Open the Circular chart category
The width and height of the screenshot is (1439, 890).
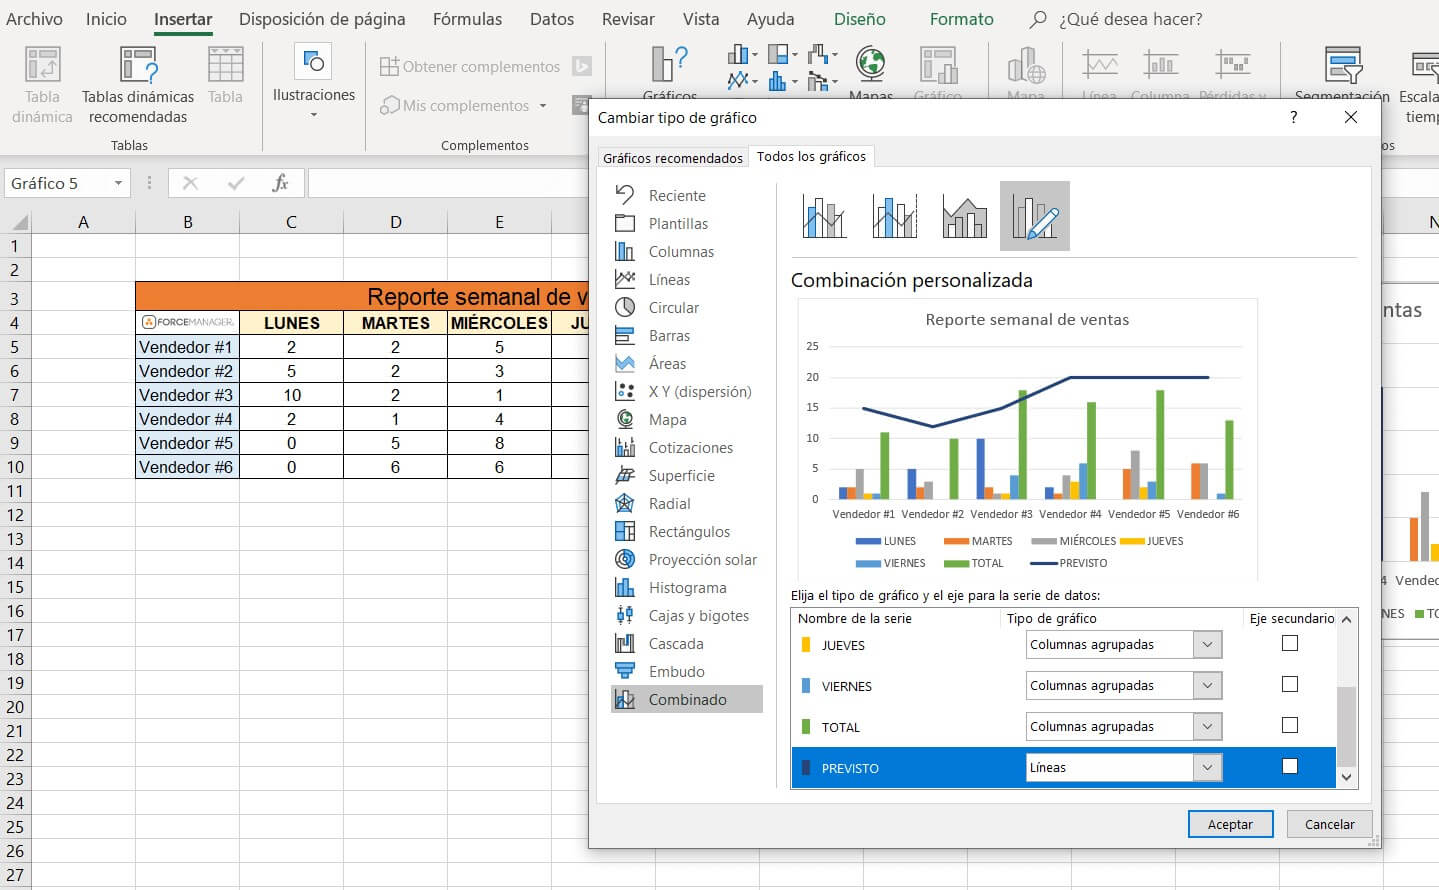tap(673, 308)
